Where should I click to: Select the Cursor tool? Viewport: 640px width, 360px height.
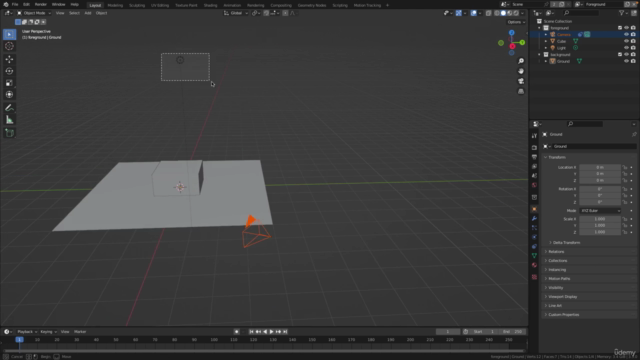9,46
